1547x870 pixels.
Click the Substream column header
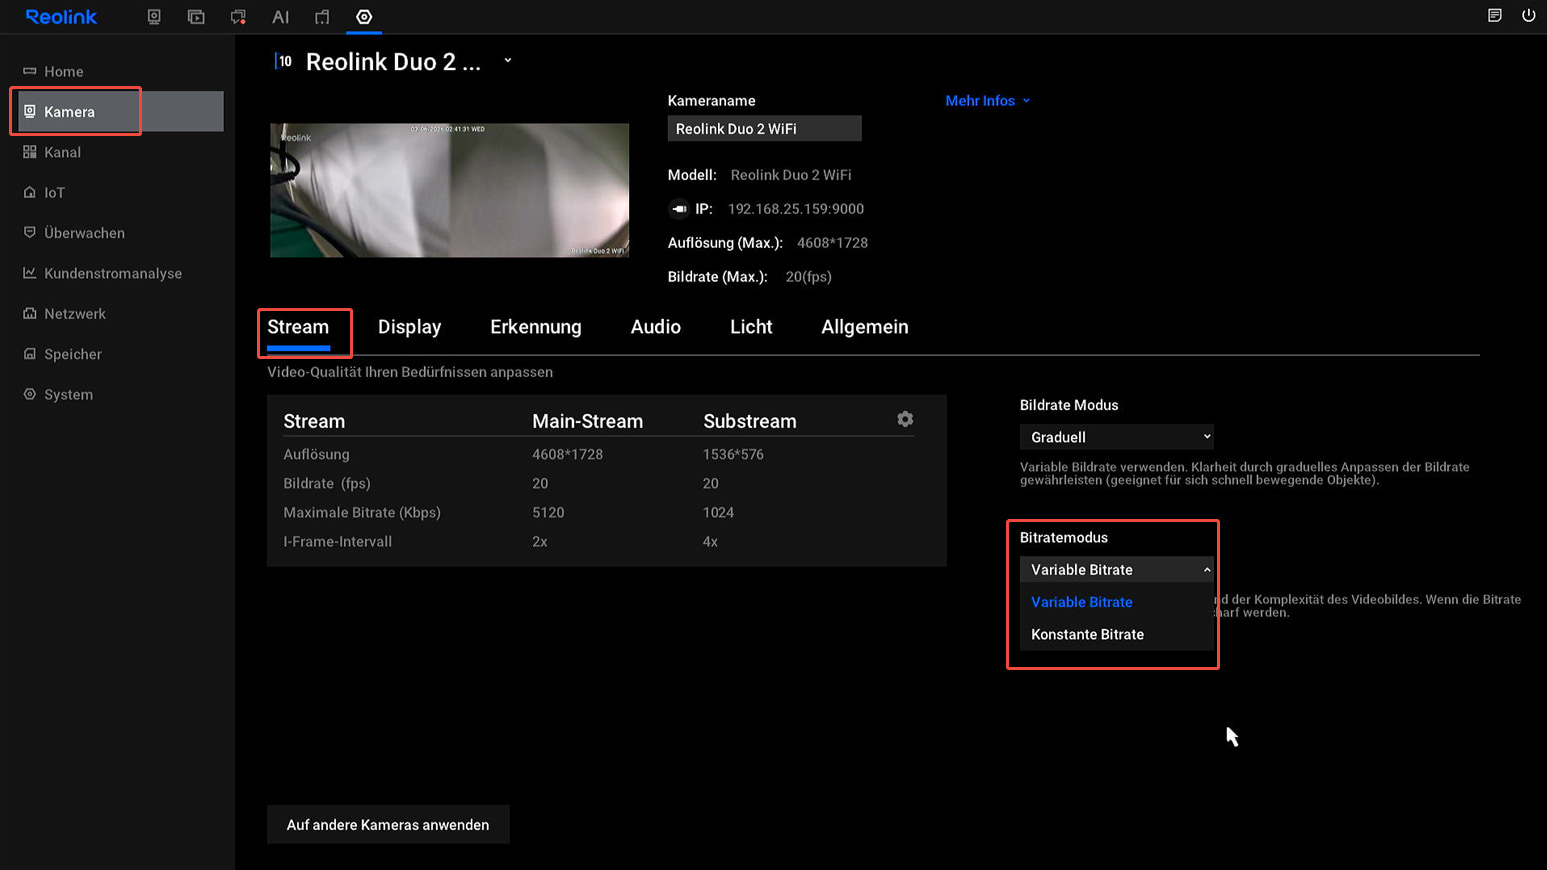click(x=750, y=421)
